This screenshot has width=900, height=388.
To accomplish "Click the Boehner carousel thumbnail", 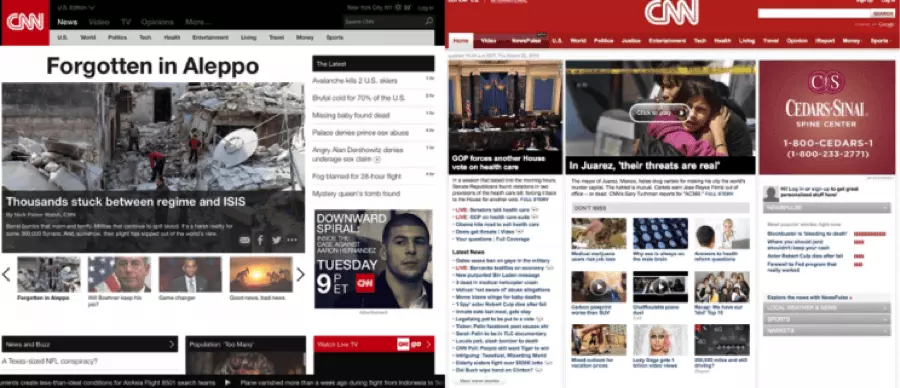I will click(x=119, y=274).
